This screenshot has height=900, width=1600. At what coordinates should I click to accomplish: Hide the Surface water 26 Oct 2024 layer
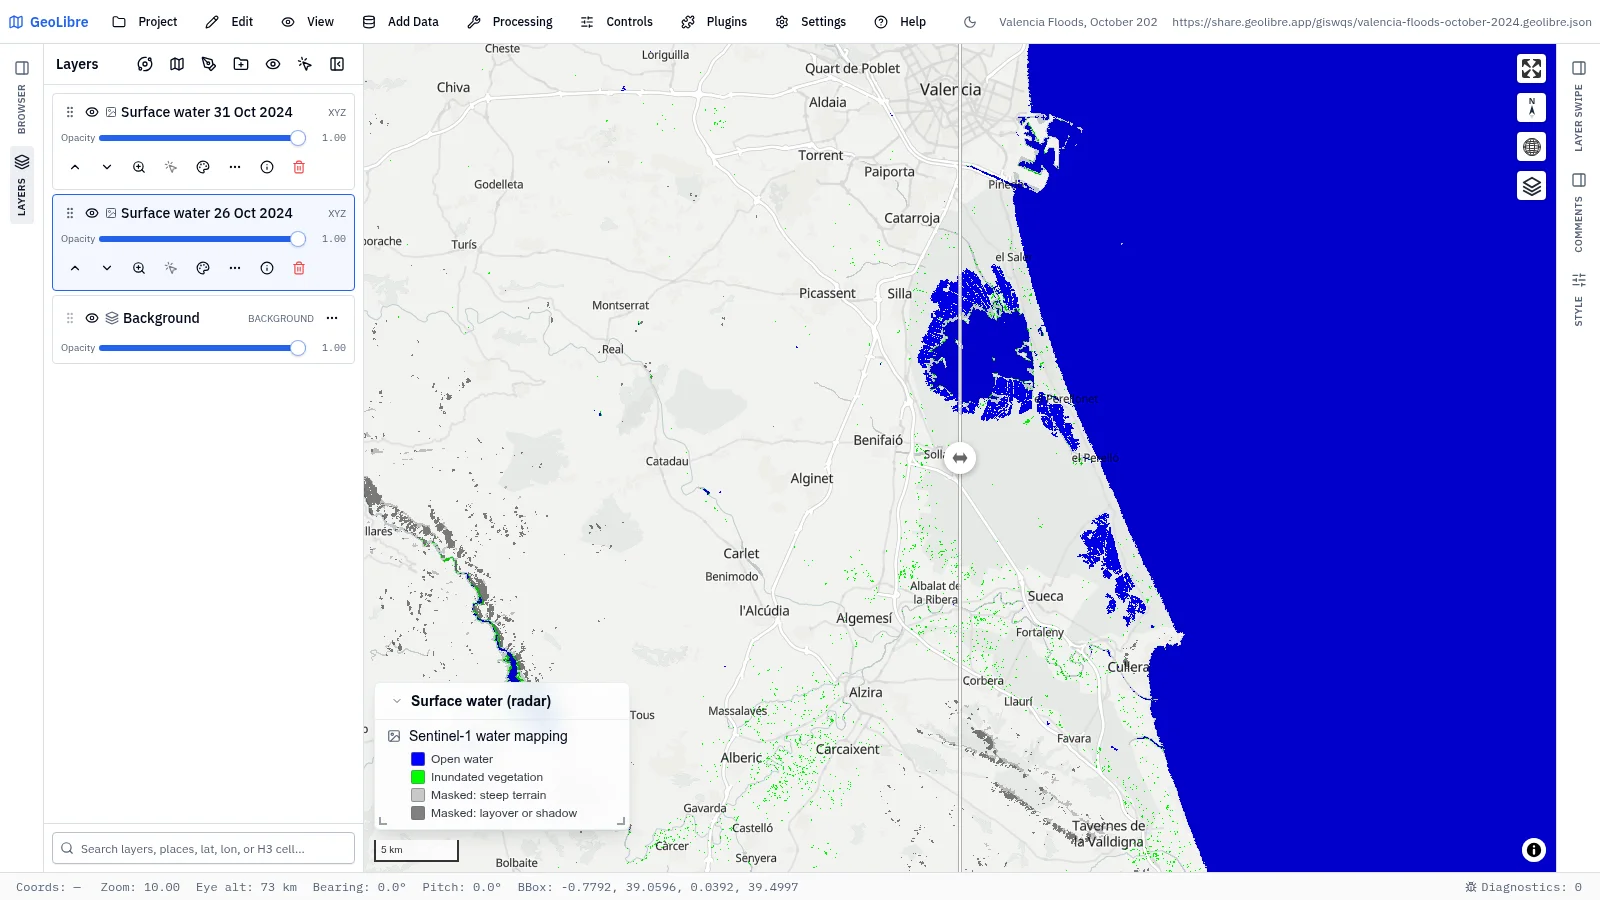[92, 213]
